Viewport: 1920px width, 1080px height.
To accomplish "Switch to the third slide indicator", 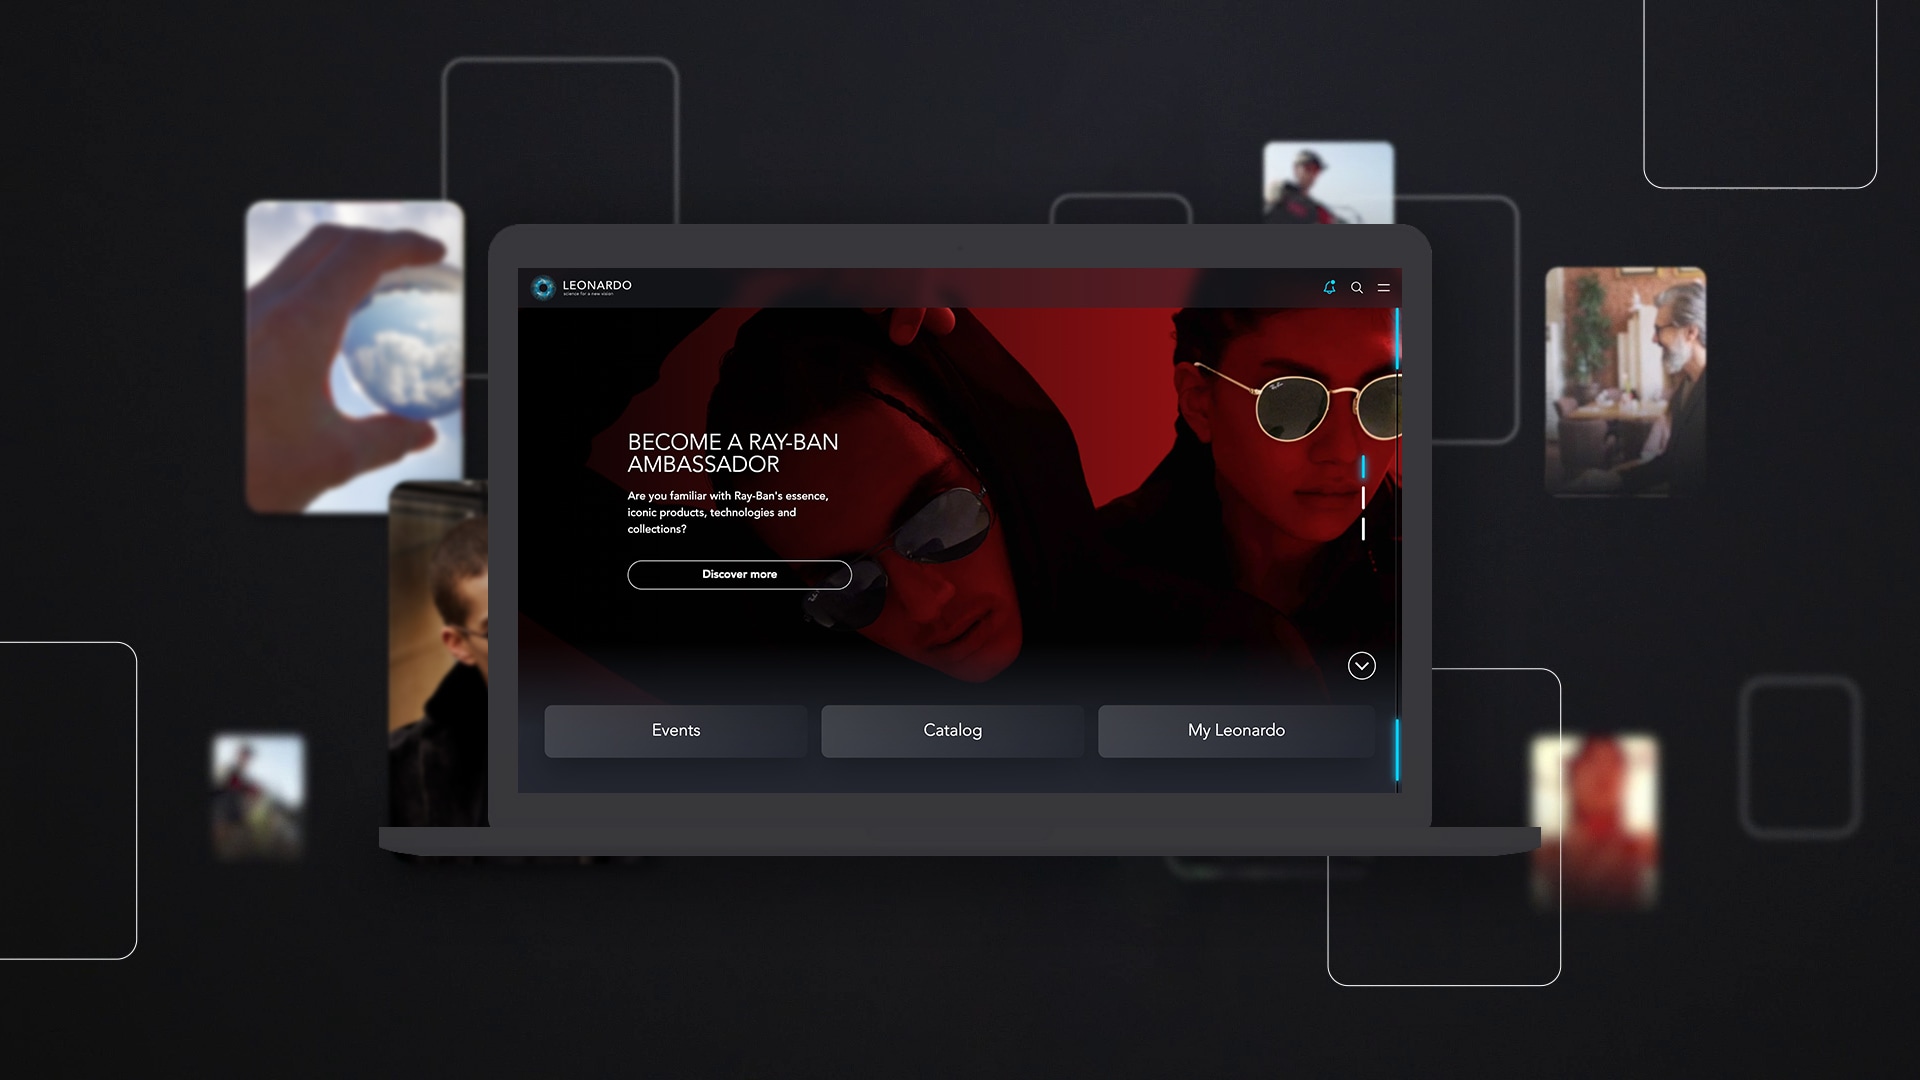I will coord(1363,528).
